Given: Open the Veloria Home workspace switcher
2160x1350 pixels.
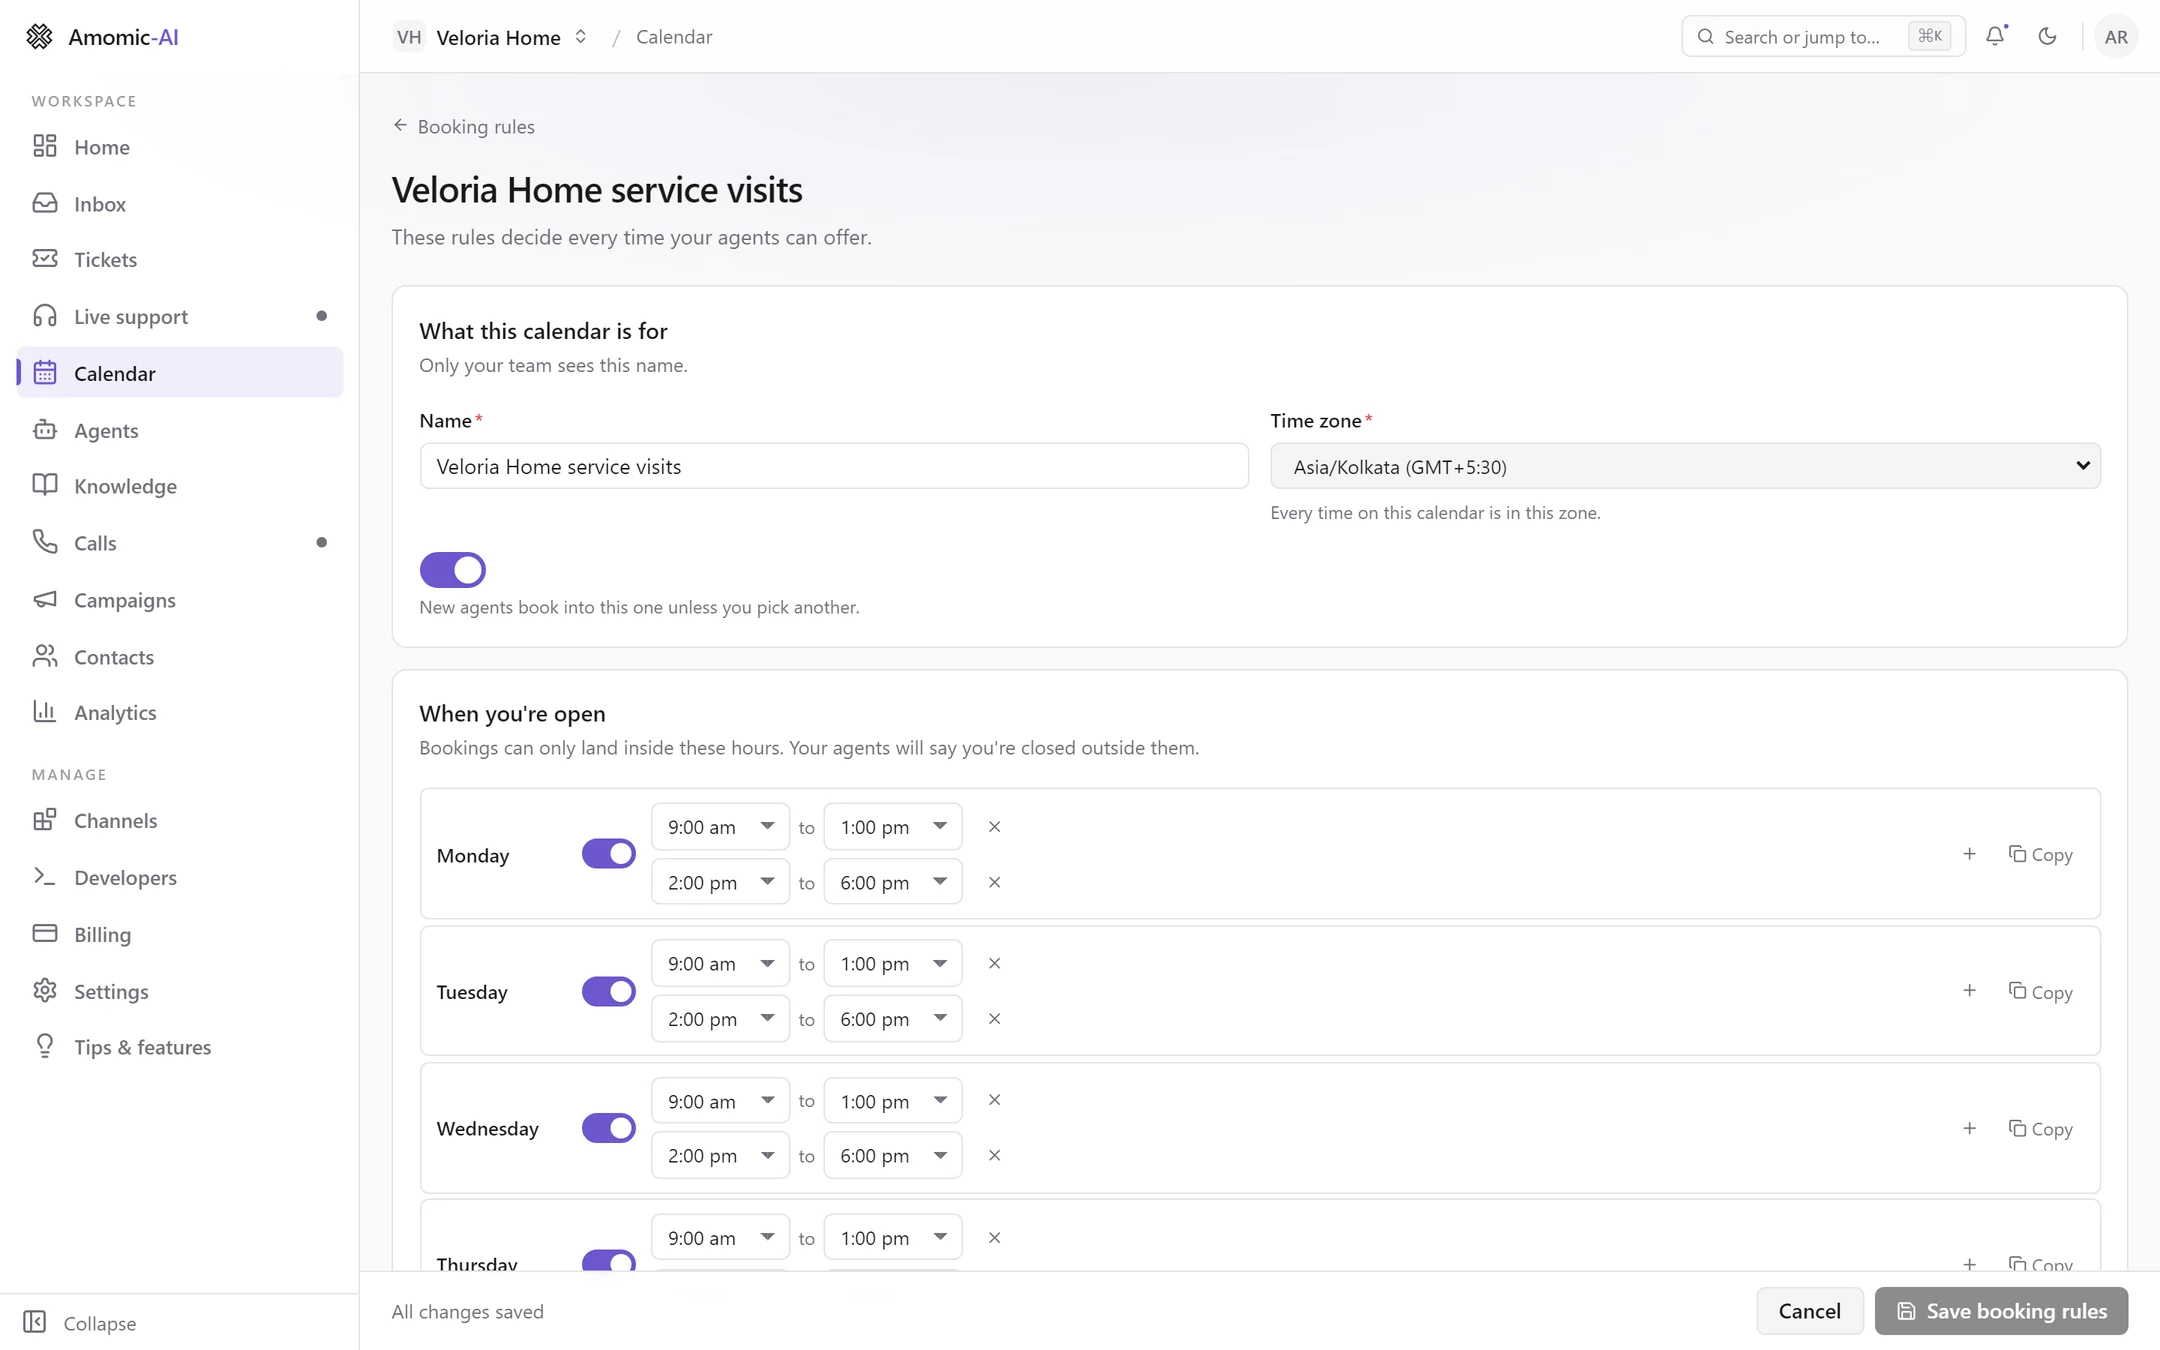Looking at the screenshot, I should point(490,37).
